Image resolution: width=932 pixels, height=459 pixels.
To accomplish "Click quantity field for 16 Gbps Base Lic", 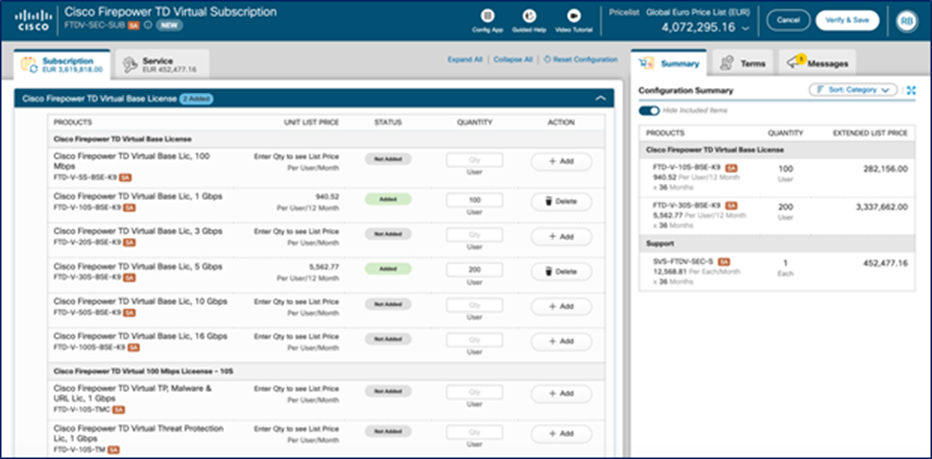I will [474, 340].
